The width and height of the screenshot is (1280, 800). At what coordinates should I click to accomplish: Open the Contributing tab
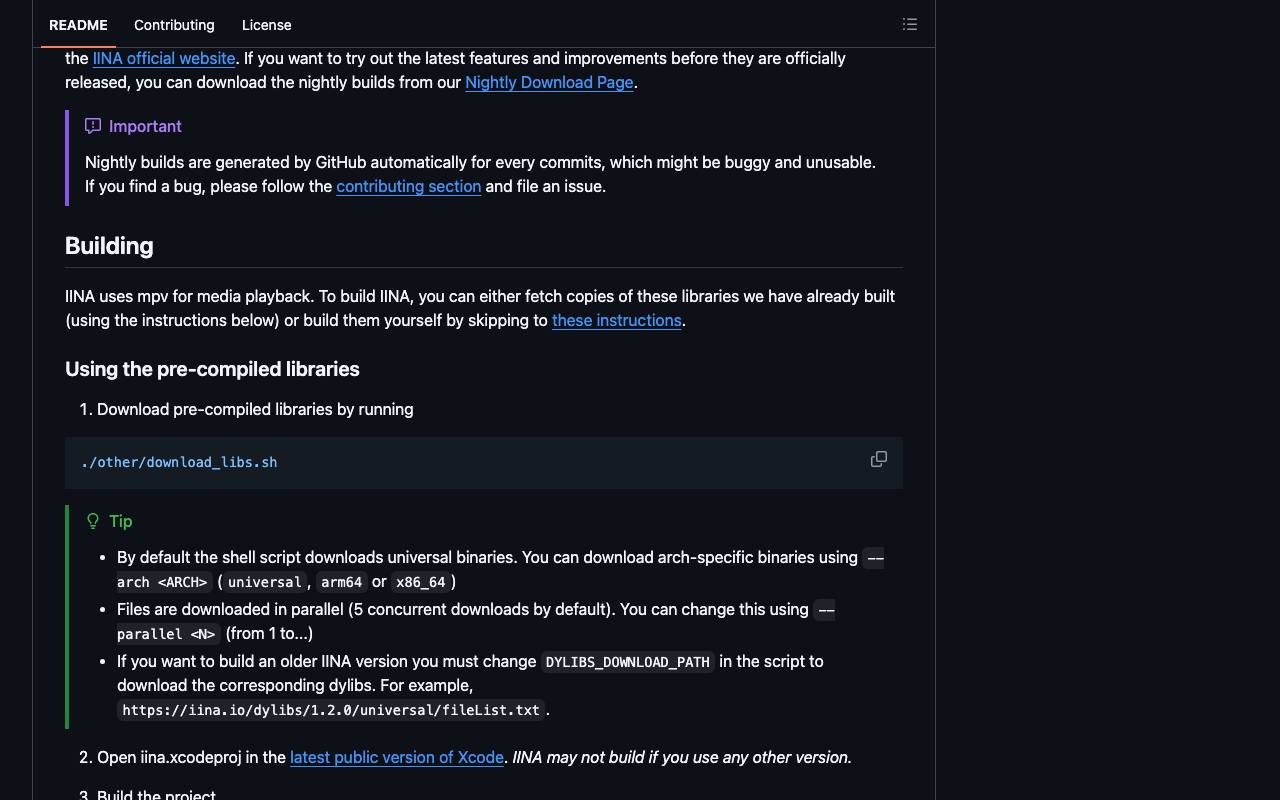(x=174, y=25)
